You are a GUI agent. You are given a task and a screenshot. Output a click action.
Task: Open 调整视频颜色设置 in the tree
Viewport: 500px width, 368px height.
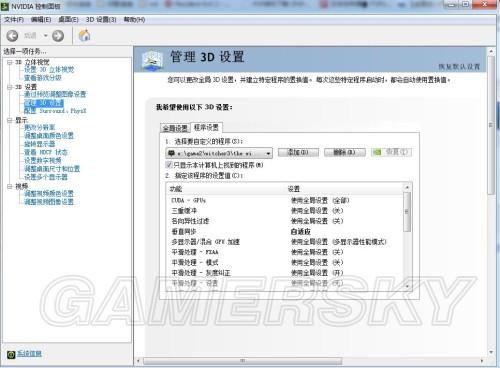(49, 193)
